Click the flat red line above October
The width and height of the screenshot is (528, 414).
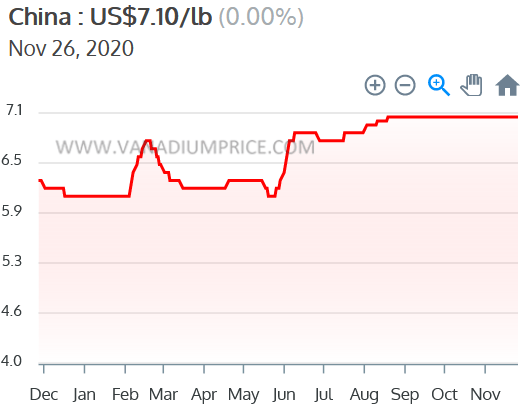tap(444, 117)
